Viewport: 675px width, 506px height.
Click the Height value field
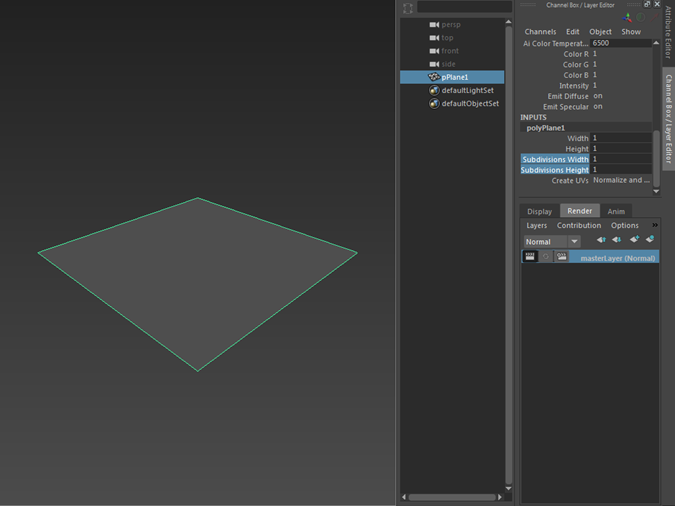(x=620, y=149)
